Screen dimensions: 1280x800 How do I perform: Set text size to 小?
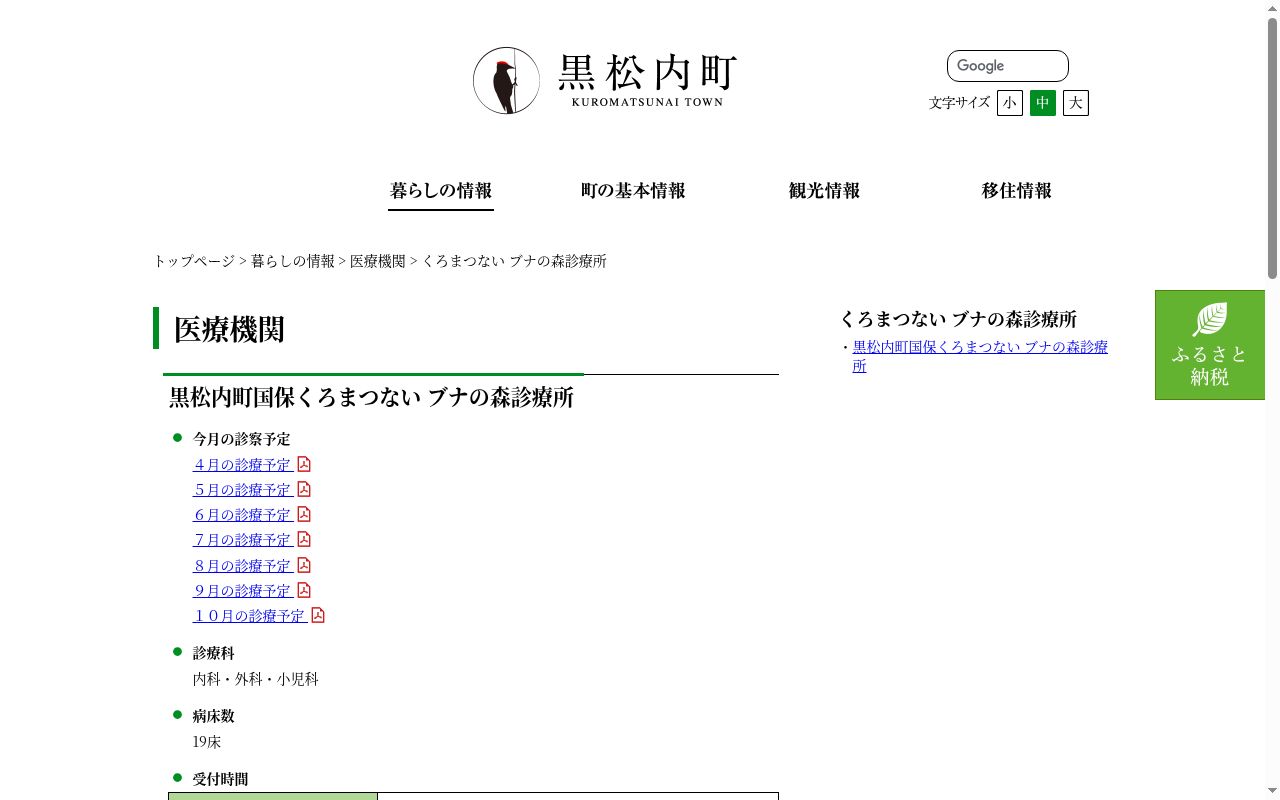point(1010,103)
